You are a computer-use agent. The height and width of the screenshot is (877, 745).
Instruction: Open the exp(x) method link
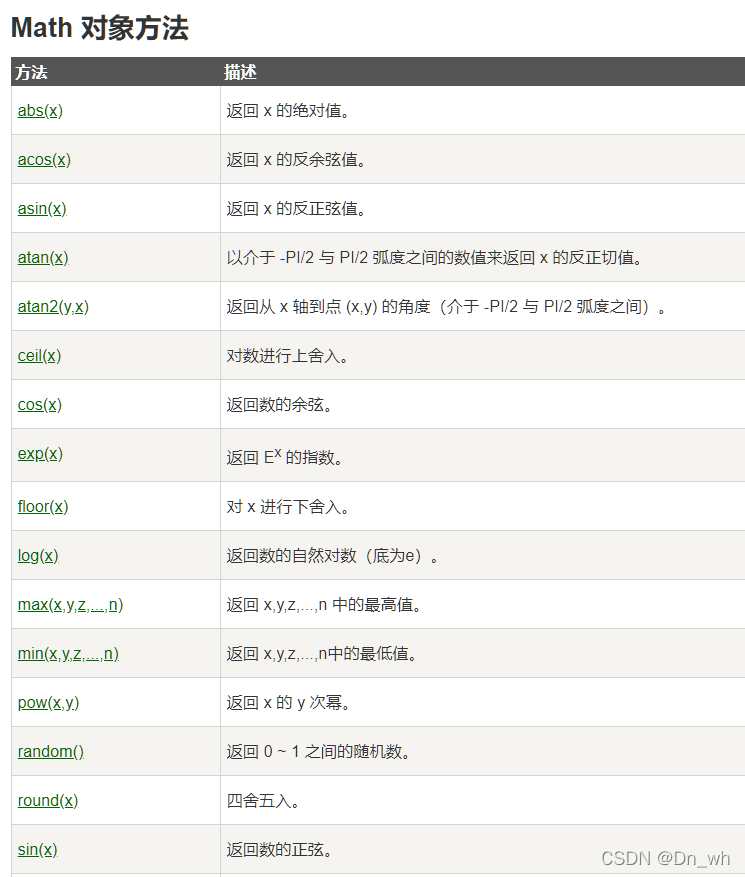tap(40, 454)
